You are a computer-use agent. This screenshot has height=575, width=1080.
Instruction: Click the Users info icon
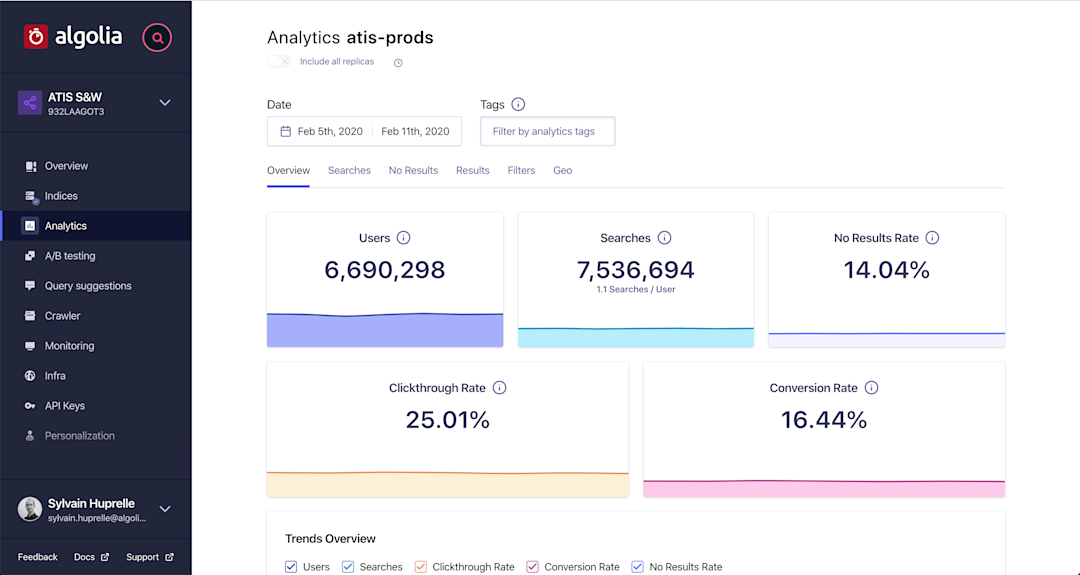[x=404, y=238]
